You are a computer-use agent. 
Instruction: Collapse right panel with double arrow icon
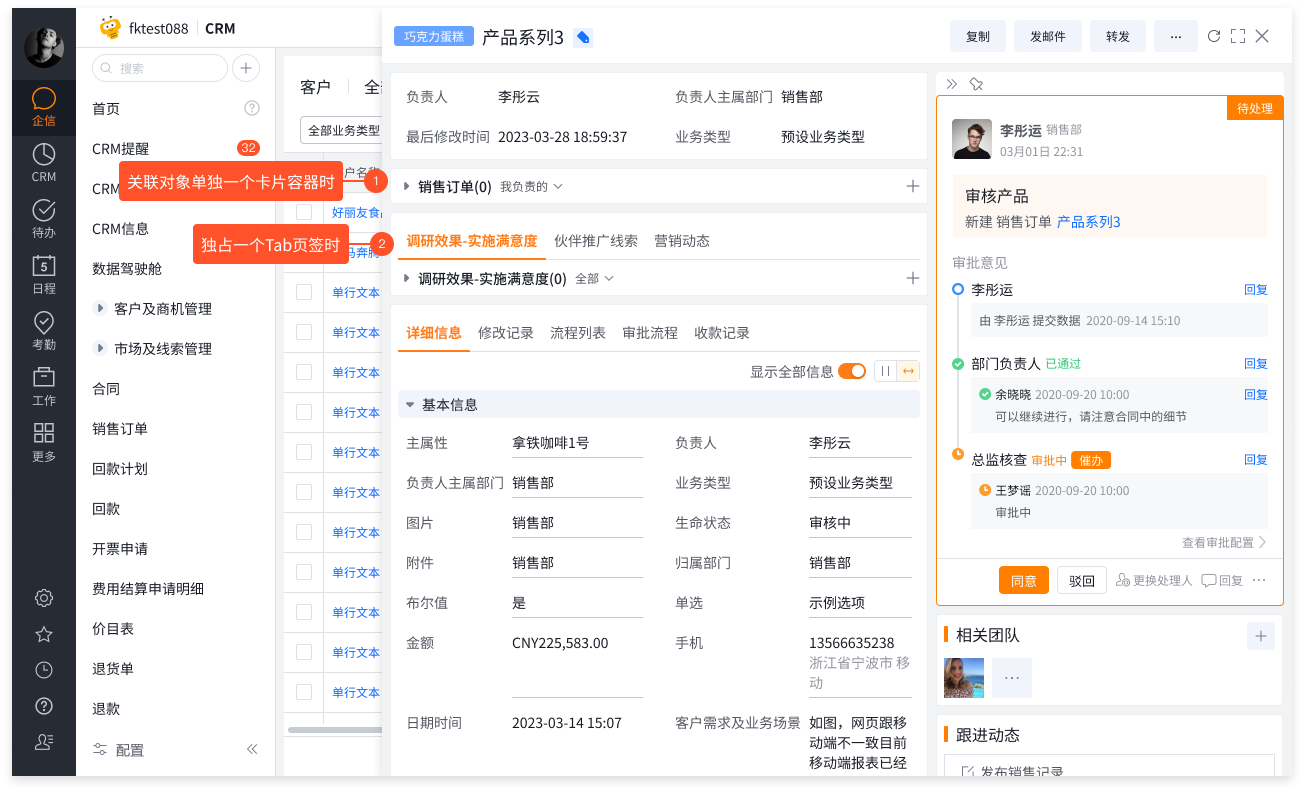point(952,84)
